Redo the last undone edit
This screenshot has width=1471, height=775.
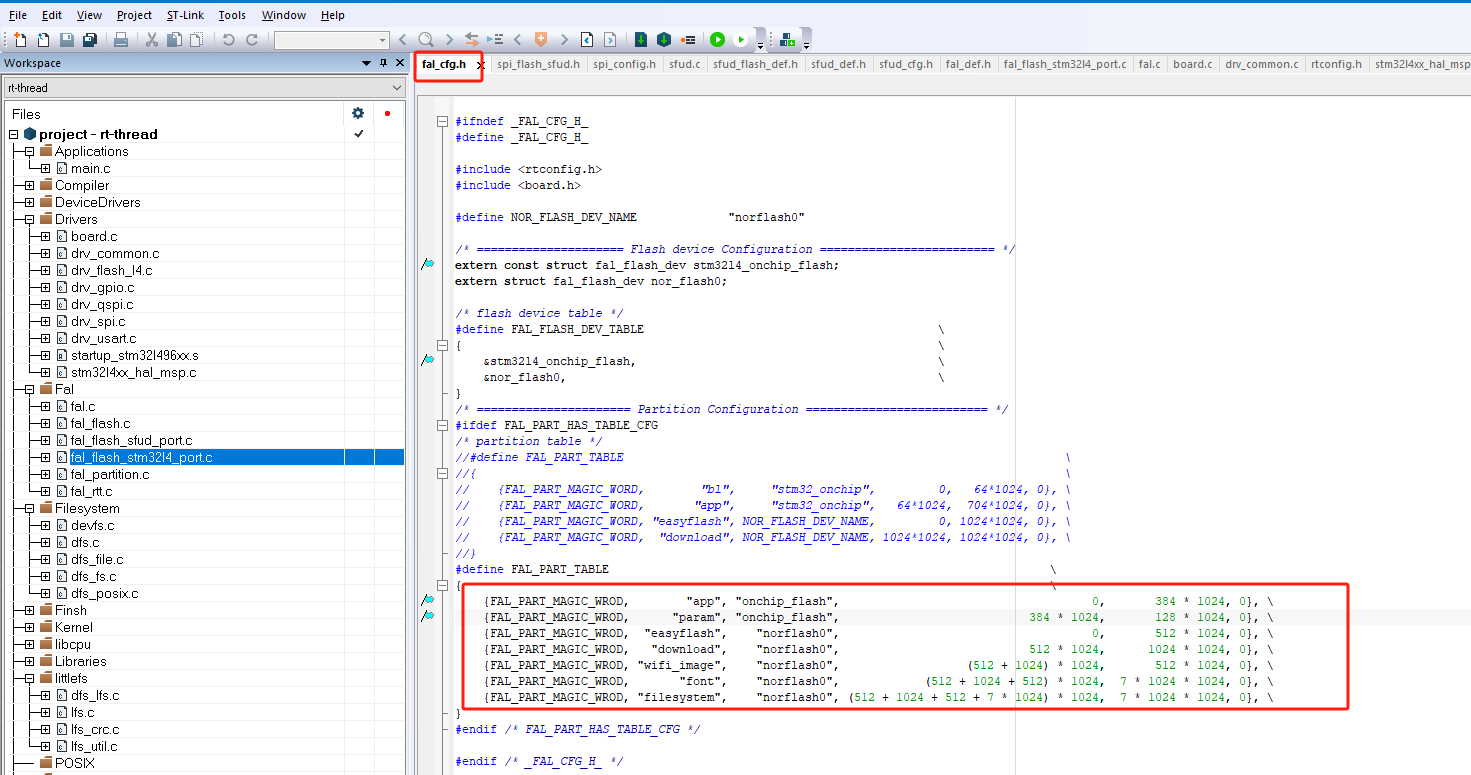(251, 40)
